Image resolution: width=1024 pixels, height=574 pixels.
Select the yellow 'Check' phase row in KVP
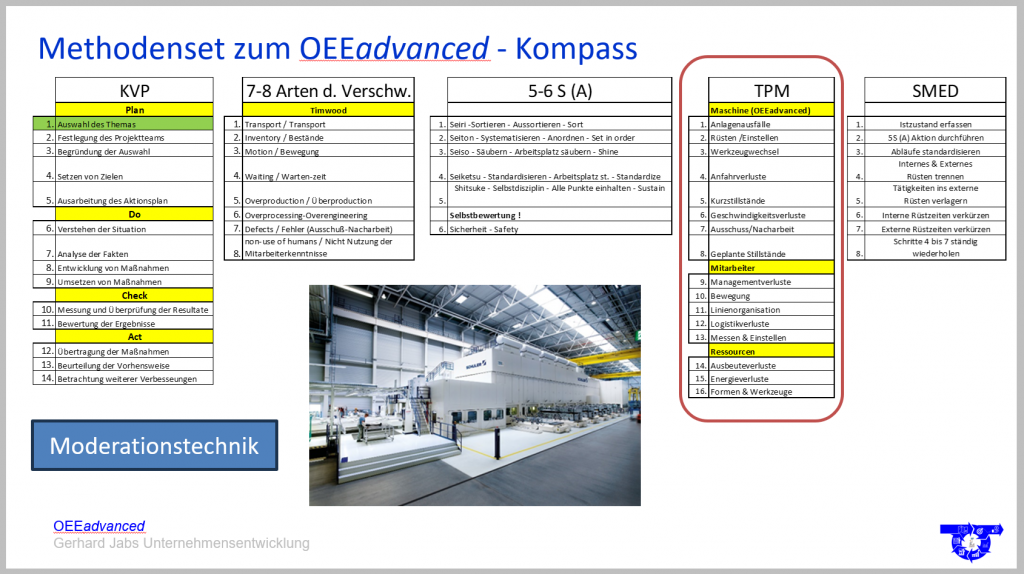[x=134, y=296]
